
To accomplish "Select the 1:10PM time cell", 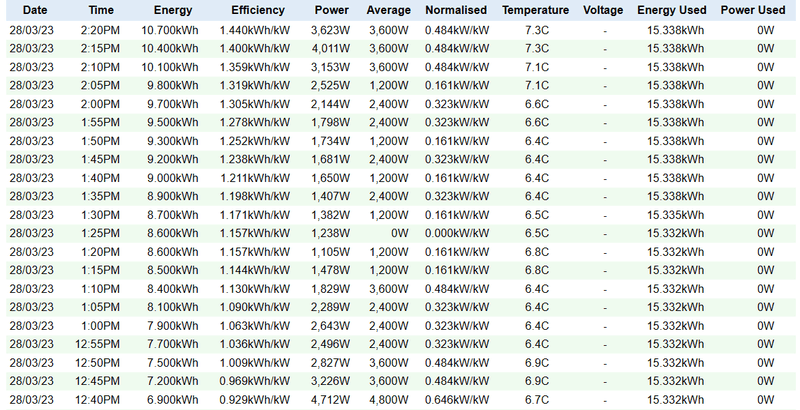I will (100, 289).
